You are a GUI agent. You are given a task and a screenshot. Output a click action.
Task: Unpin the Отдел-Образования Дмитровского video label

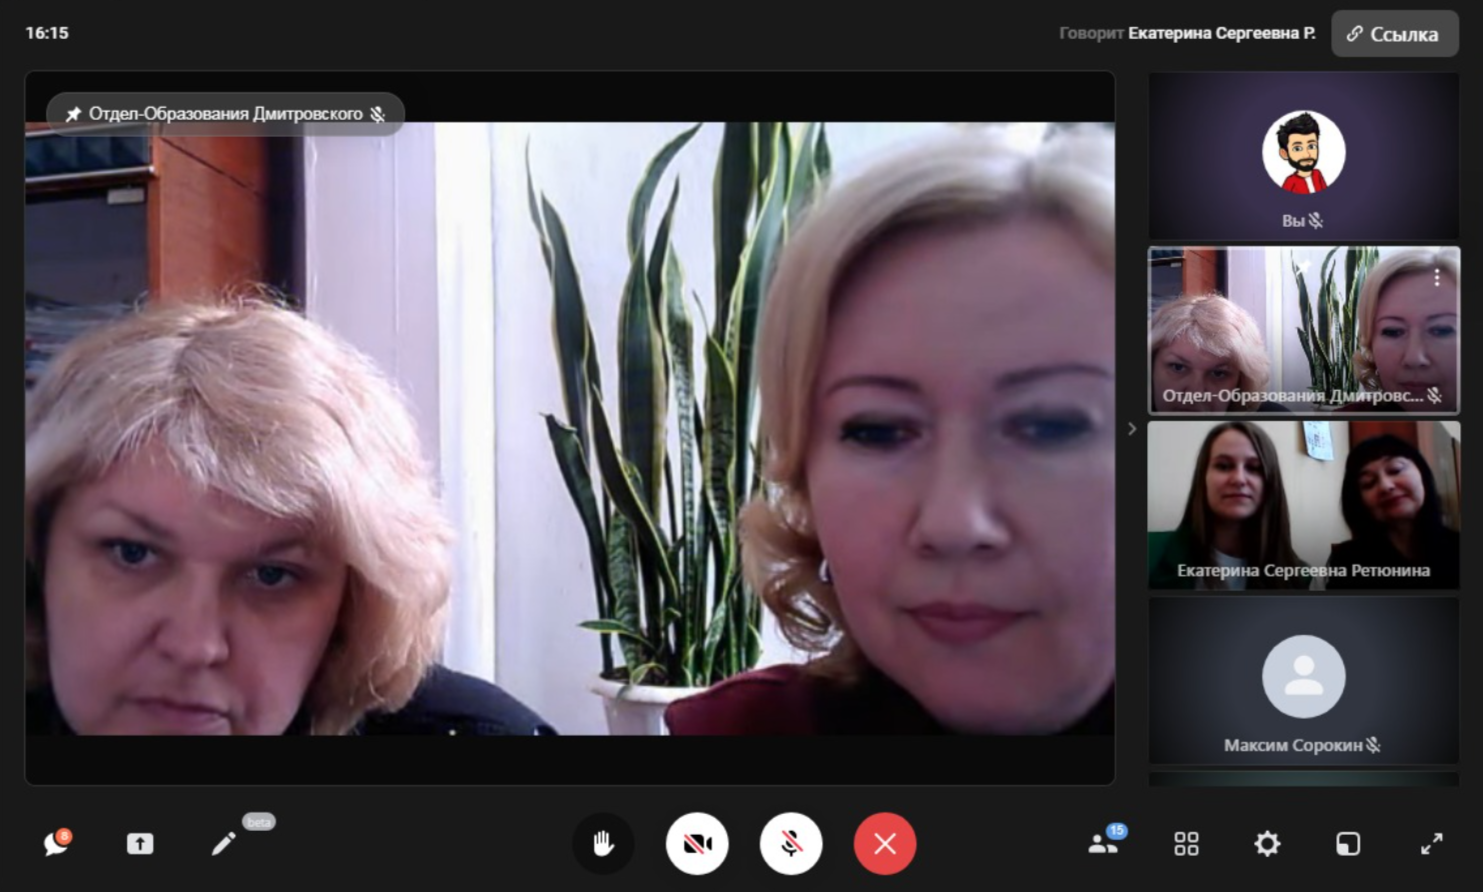(73, 114)
